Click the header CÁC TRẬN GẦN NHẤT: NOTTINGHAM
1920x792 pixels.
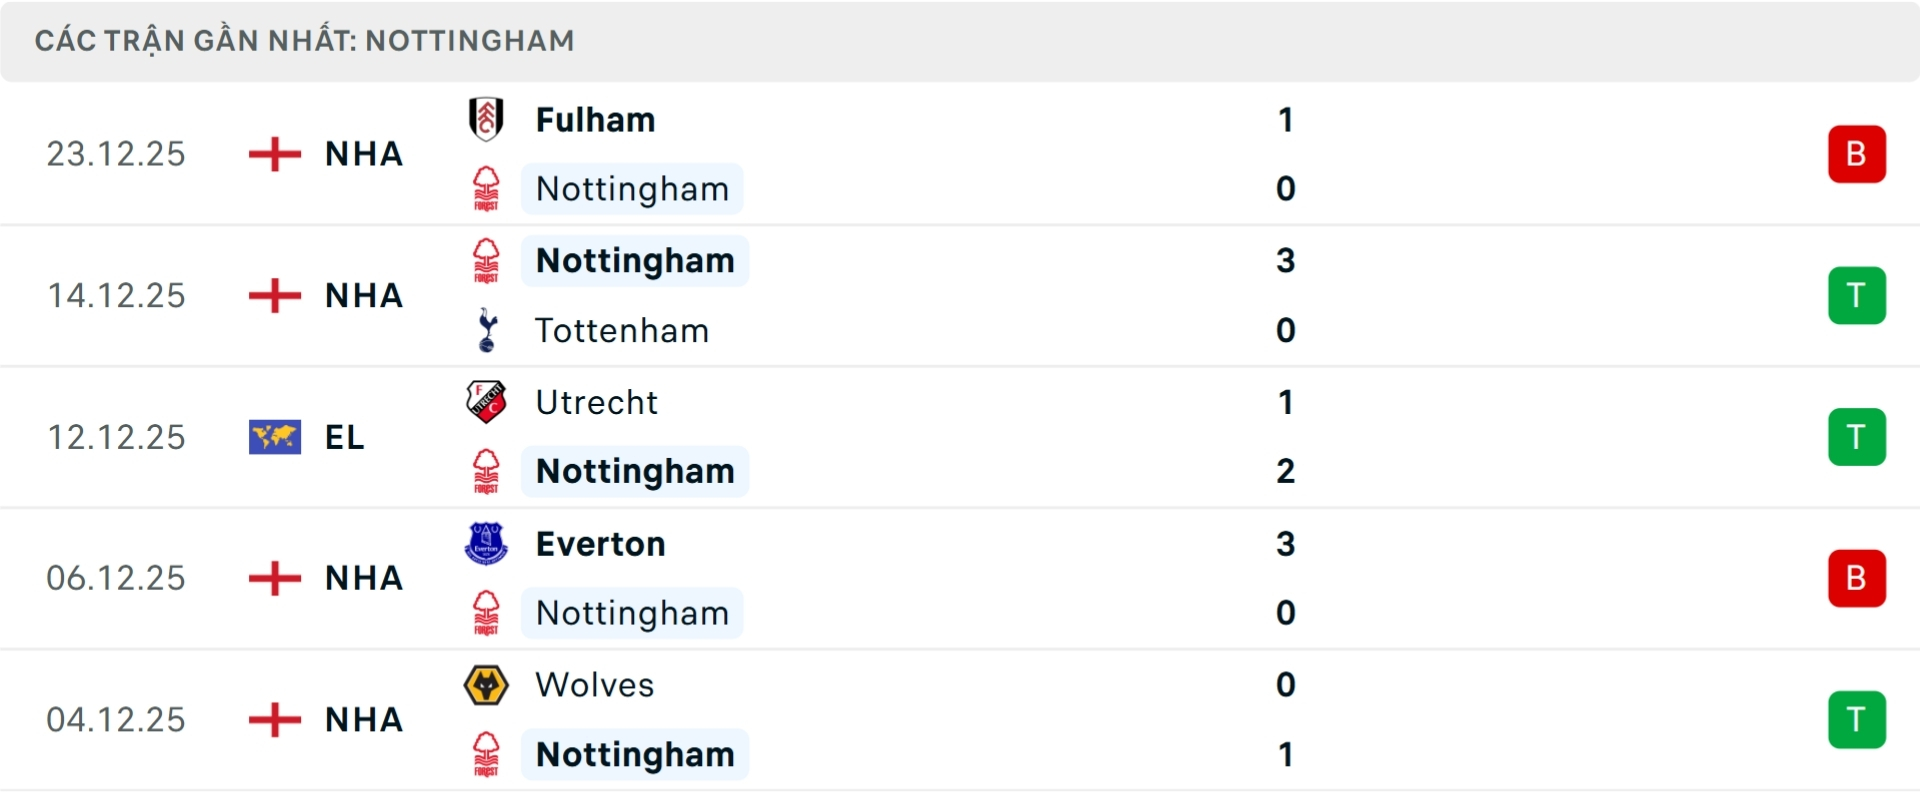click(x=305, y=40)
